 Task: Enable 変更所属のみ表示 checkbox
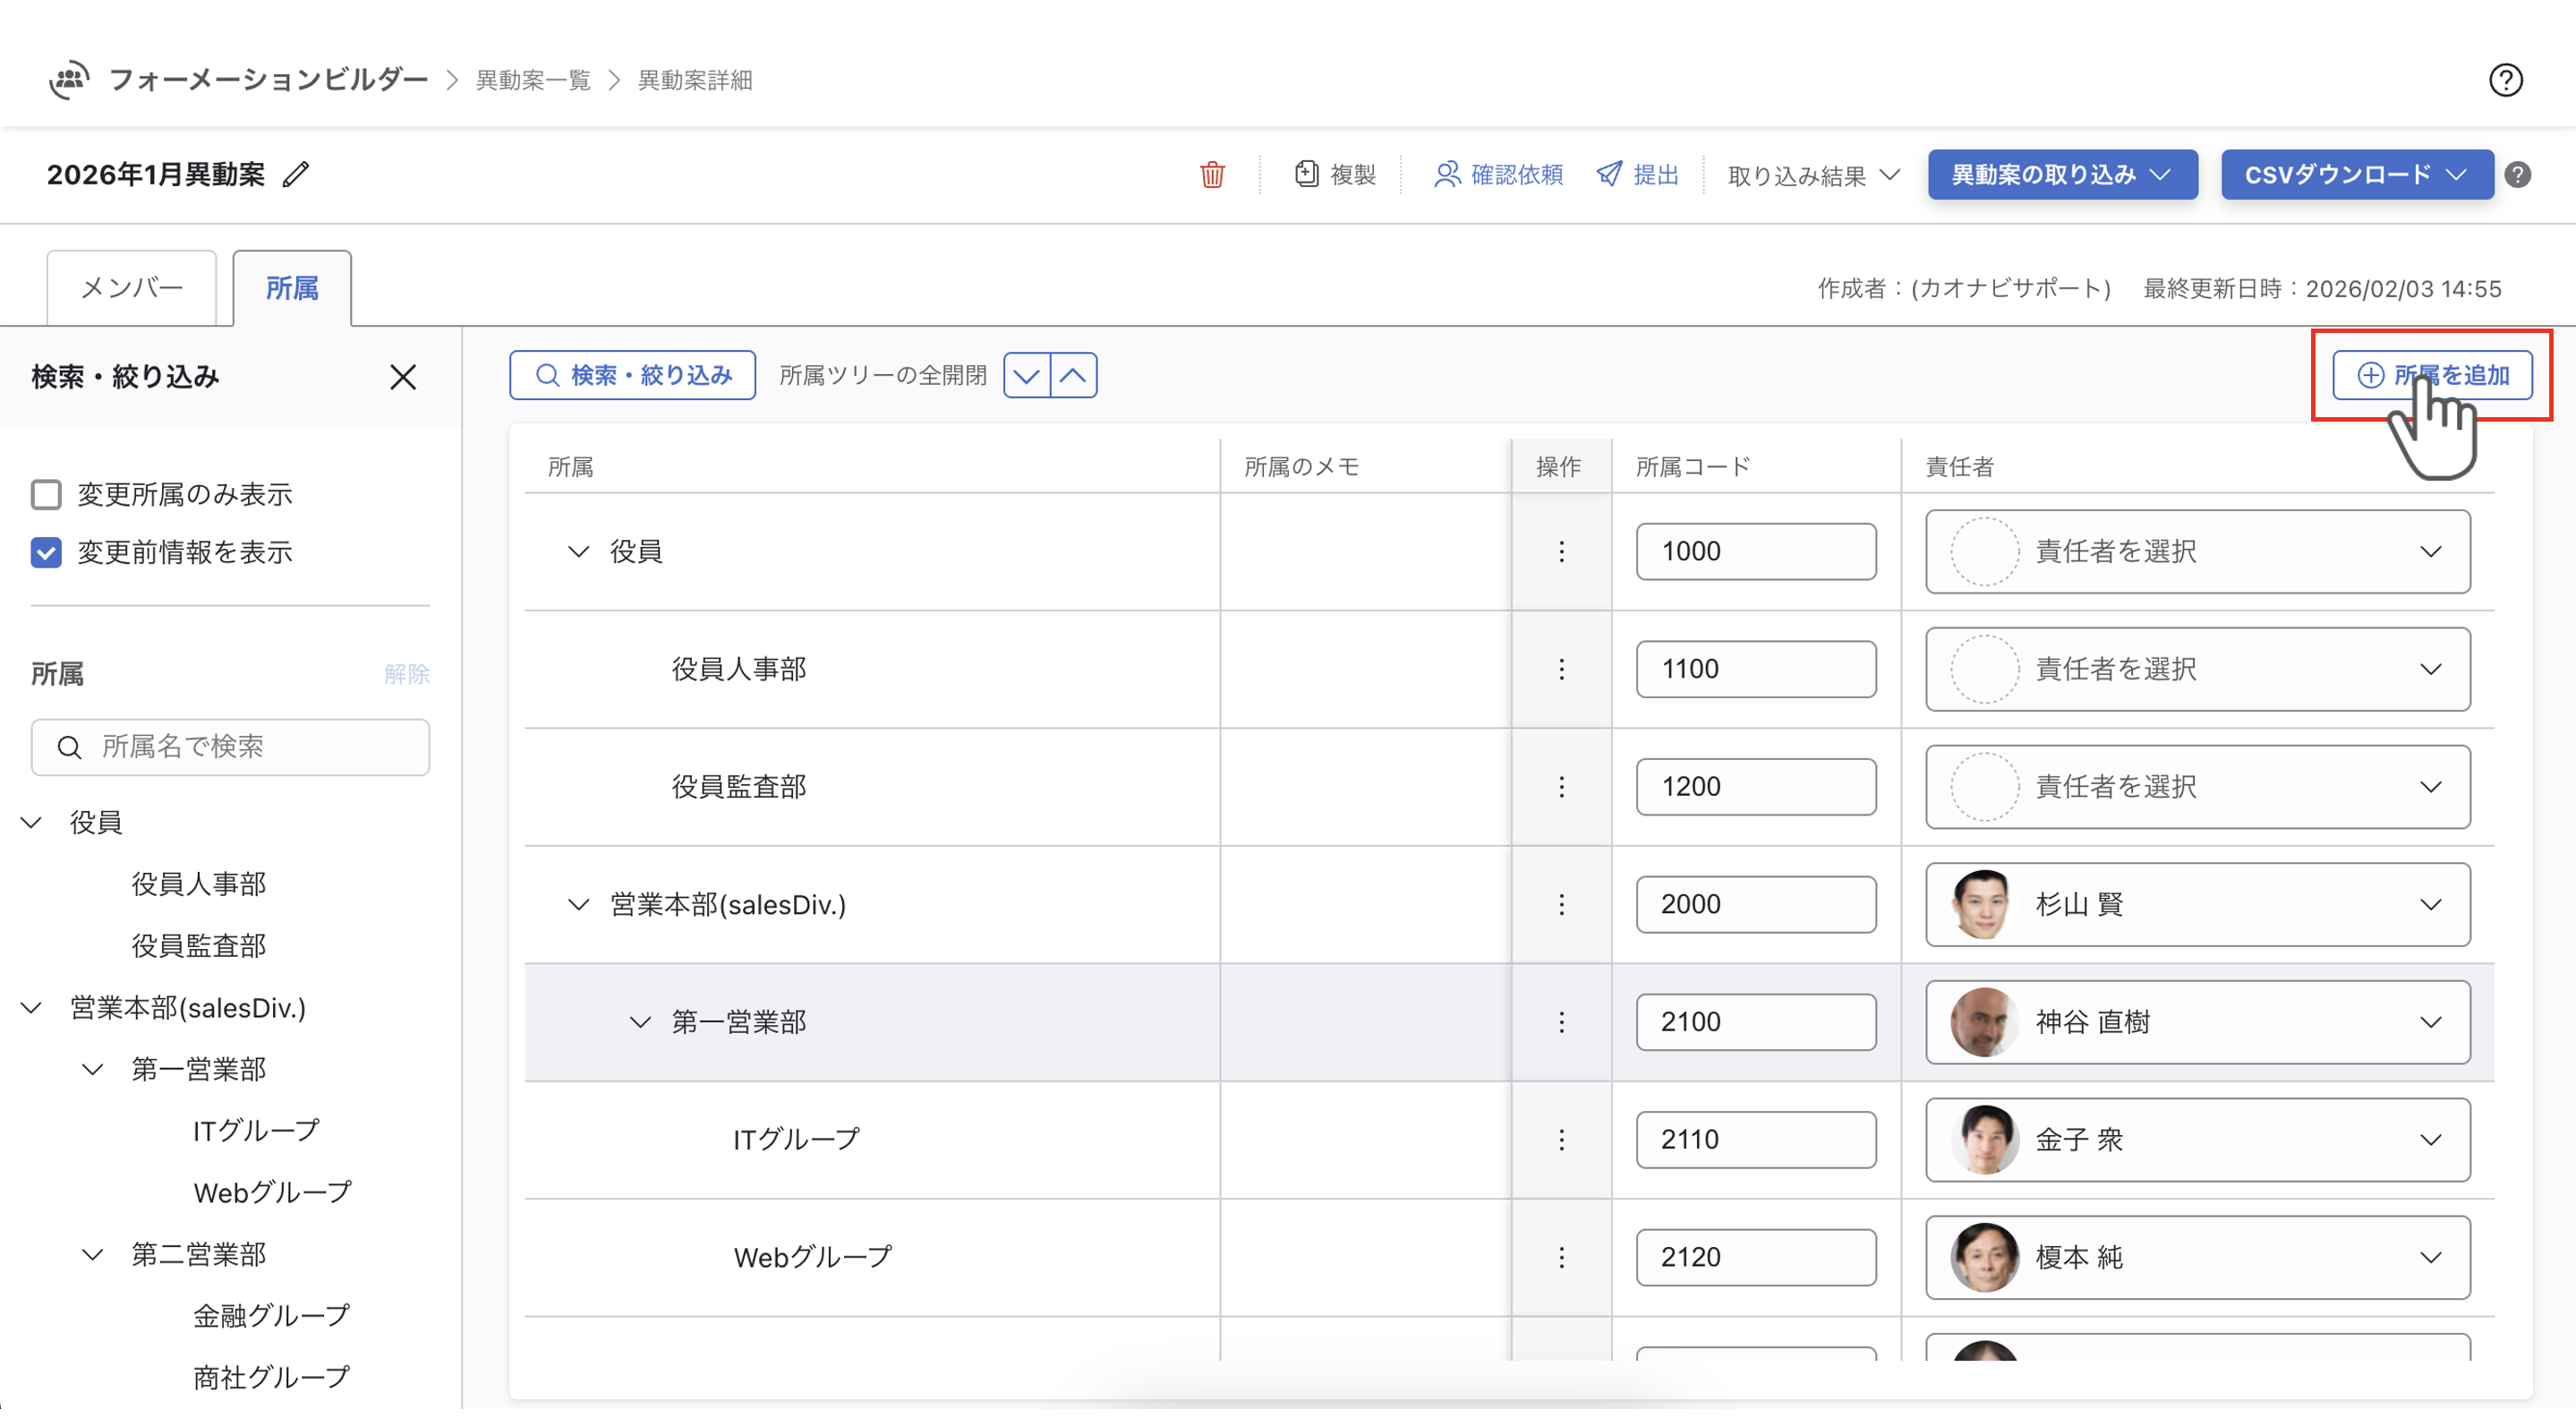click(x=46, y=495)
